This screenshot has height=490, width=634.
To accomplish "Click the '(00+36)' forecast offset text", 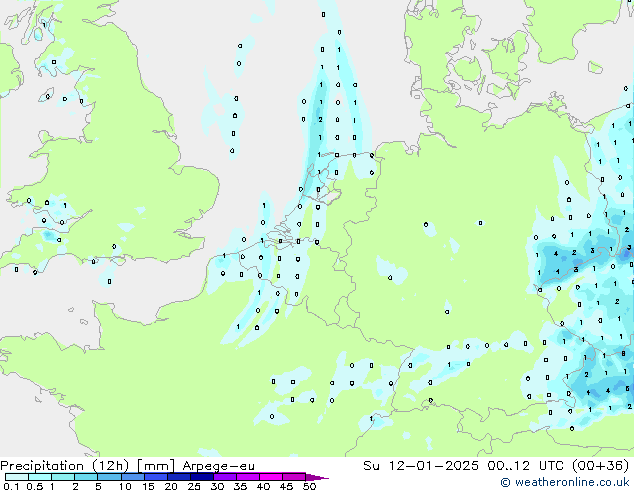I will (601, 466).
